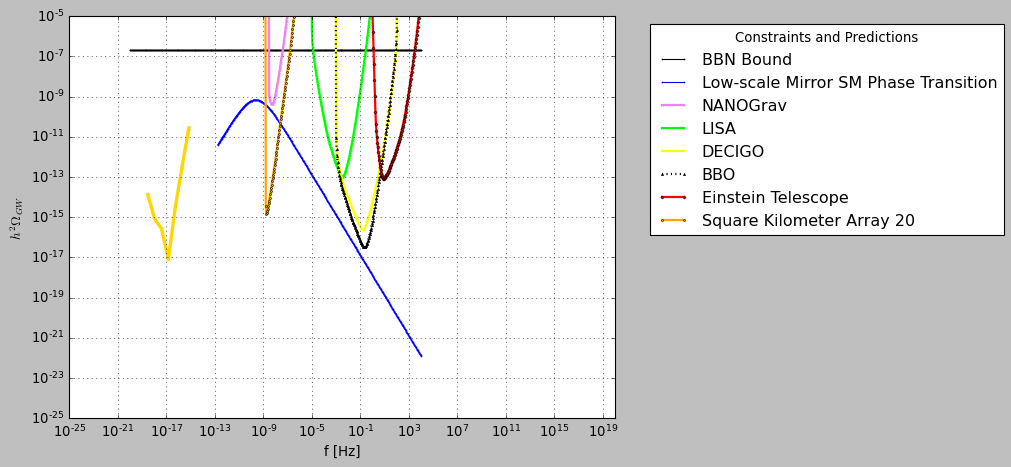The width and height of the screenshot is (1011, 467).
Task: Click the x-axis label f [Hz]
Action: [x=342, y=451]
